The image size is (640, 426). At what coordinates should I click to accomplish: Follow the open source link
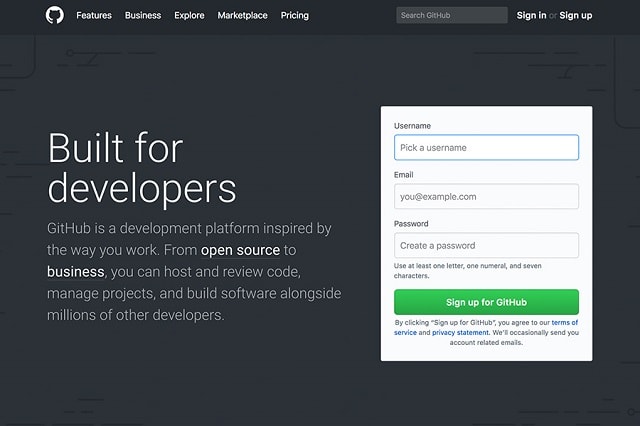tap(240, 250)
